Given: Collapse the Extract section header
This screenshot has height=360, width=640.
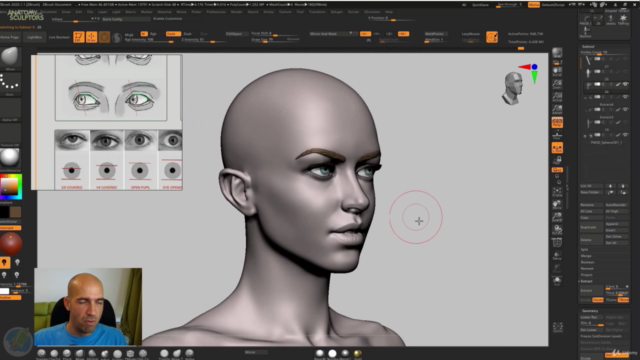Looking at the screenshot, I should coord(586,281).
